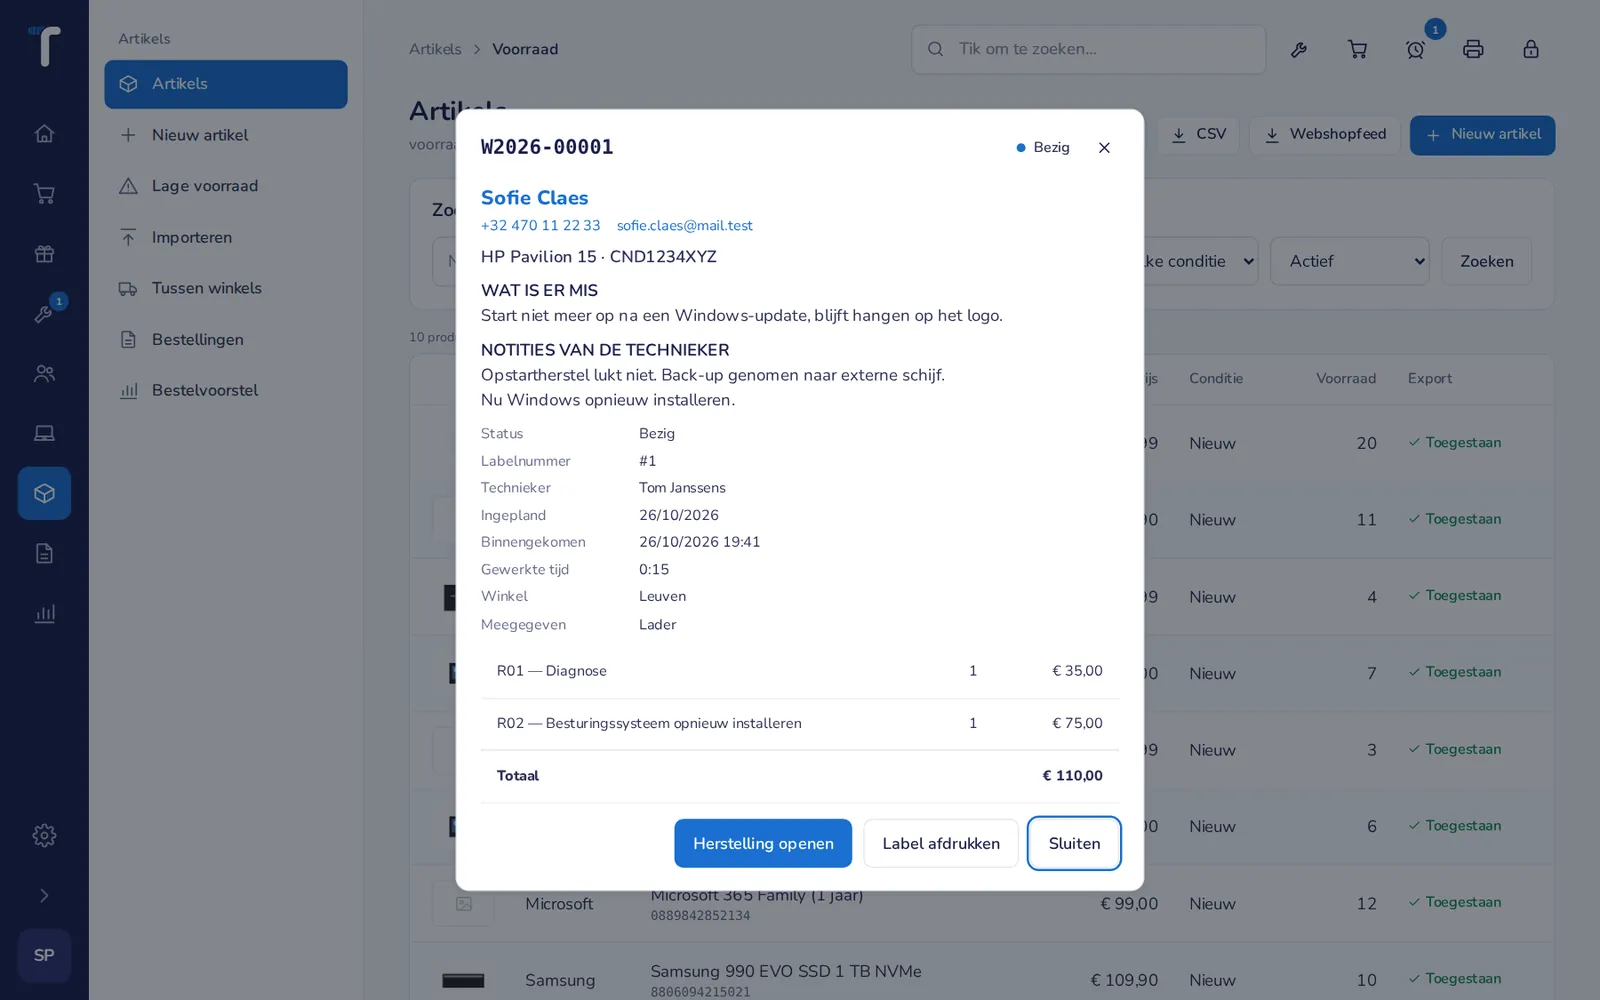Open Bestellingen menu item
This screenshot has width=1600, height=1000.
point(226,340)
